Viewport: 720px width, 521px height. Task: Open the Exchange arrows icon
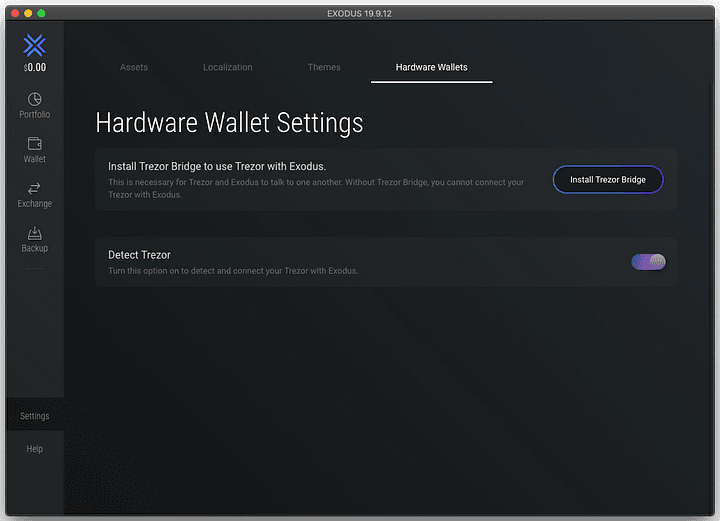[x=34, y=188]
